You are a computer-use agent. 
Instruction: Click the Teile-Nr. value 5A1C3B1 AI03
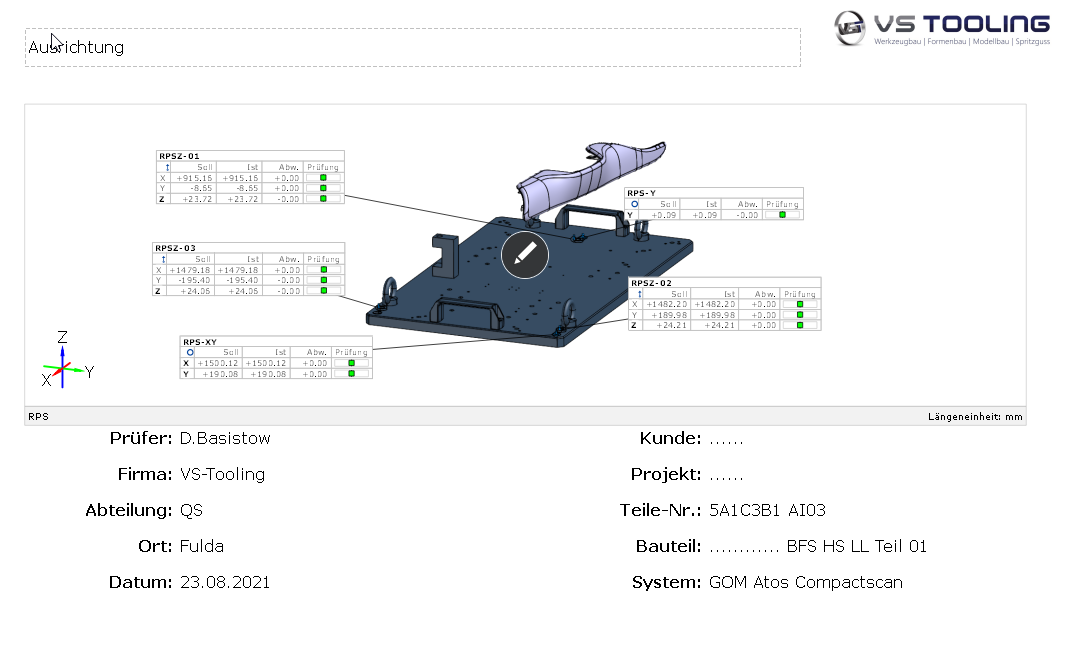[767, 510]
